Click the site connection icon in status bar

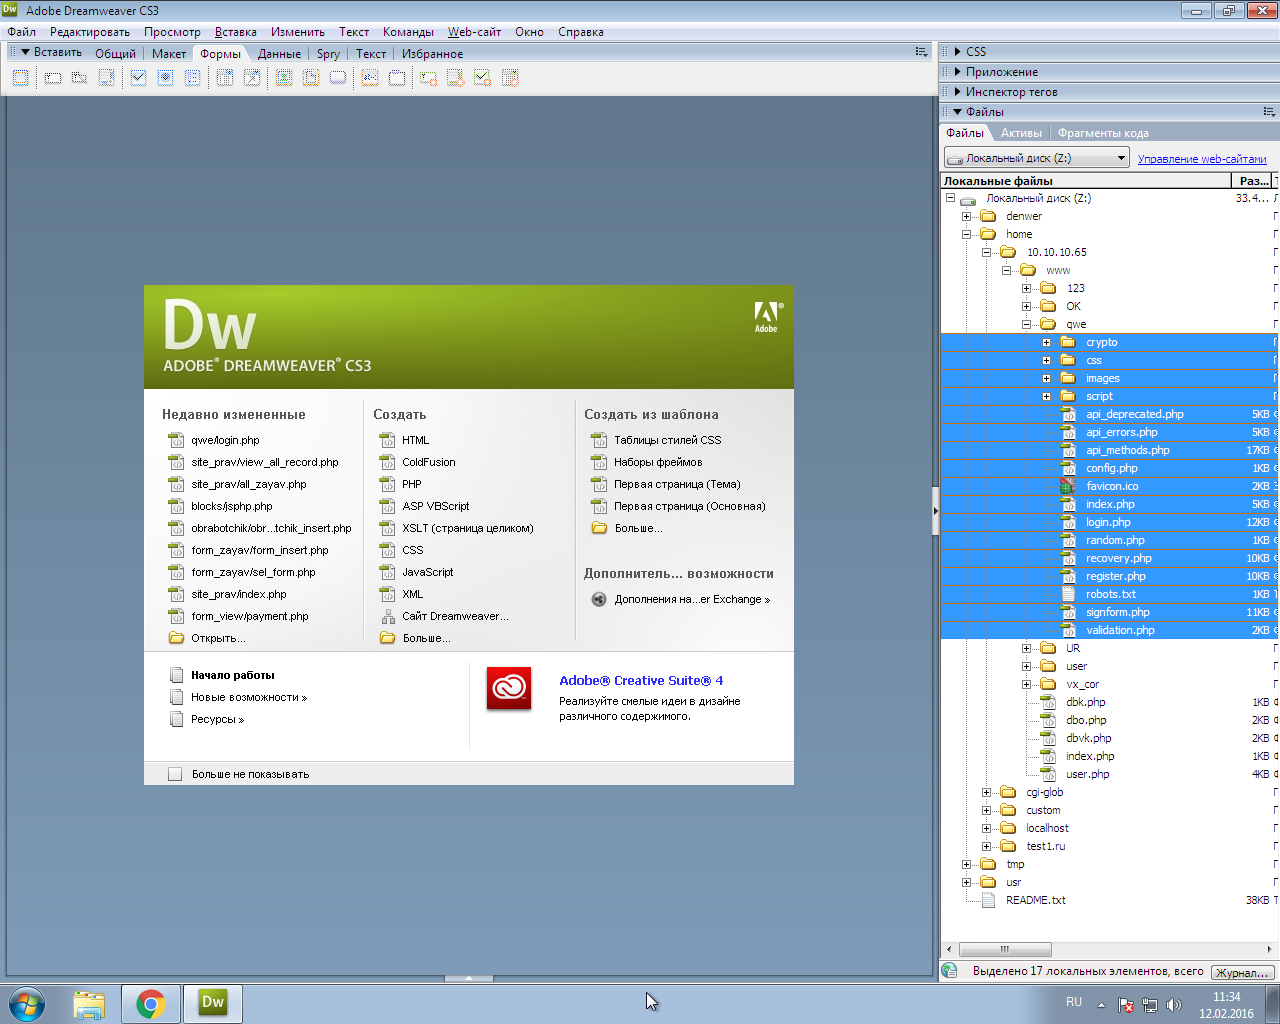950,971
